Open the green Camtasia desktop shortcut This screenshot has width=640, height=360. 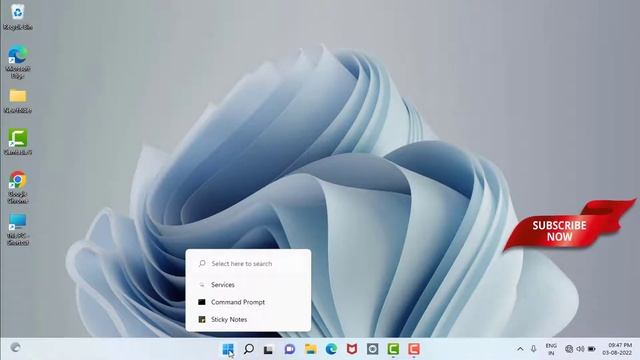coord(18,142)
